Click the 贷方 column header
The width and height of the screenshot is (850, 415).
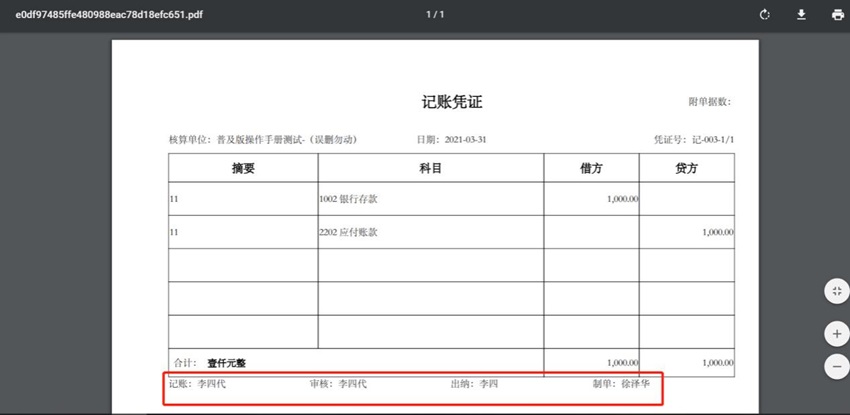(x=686, y=168)
